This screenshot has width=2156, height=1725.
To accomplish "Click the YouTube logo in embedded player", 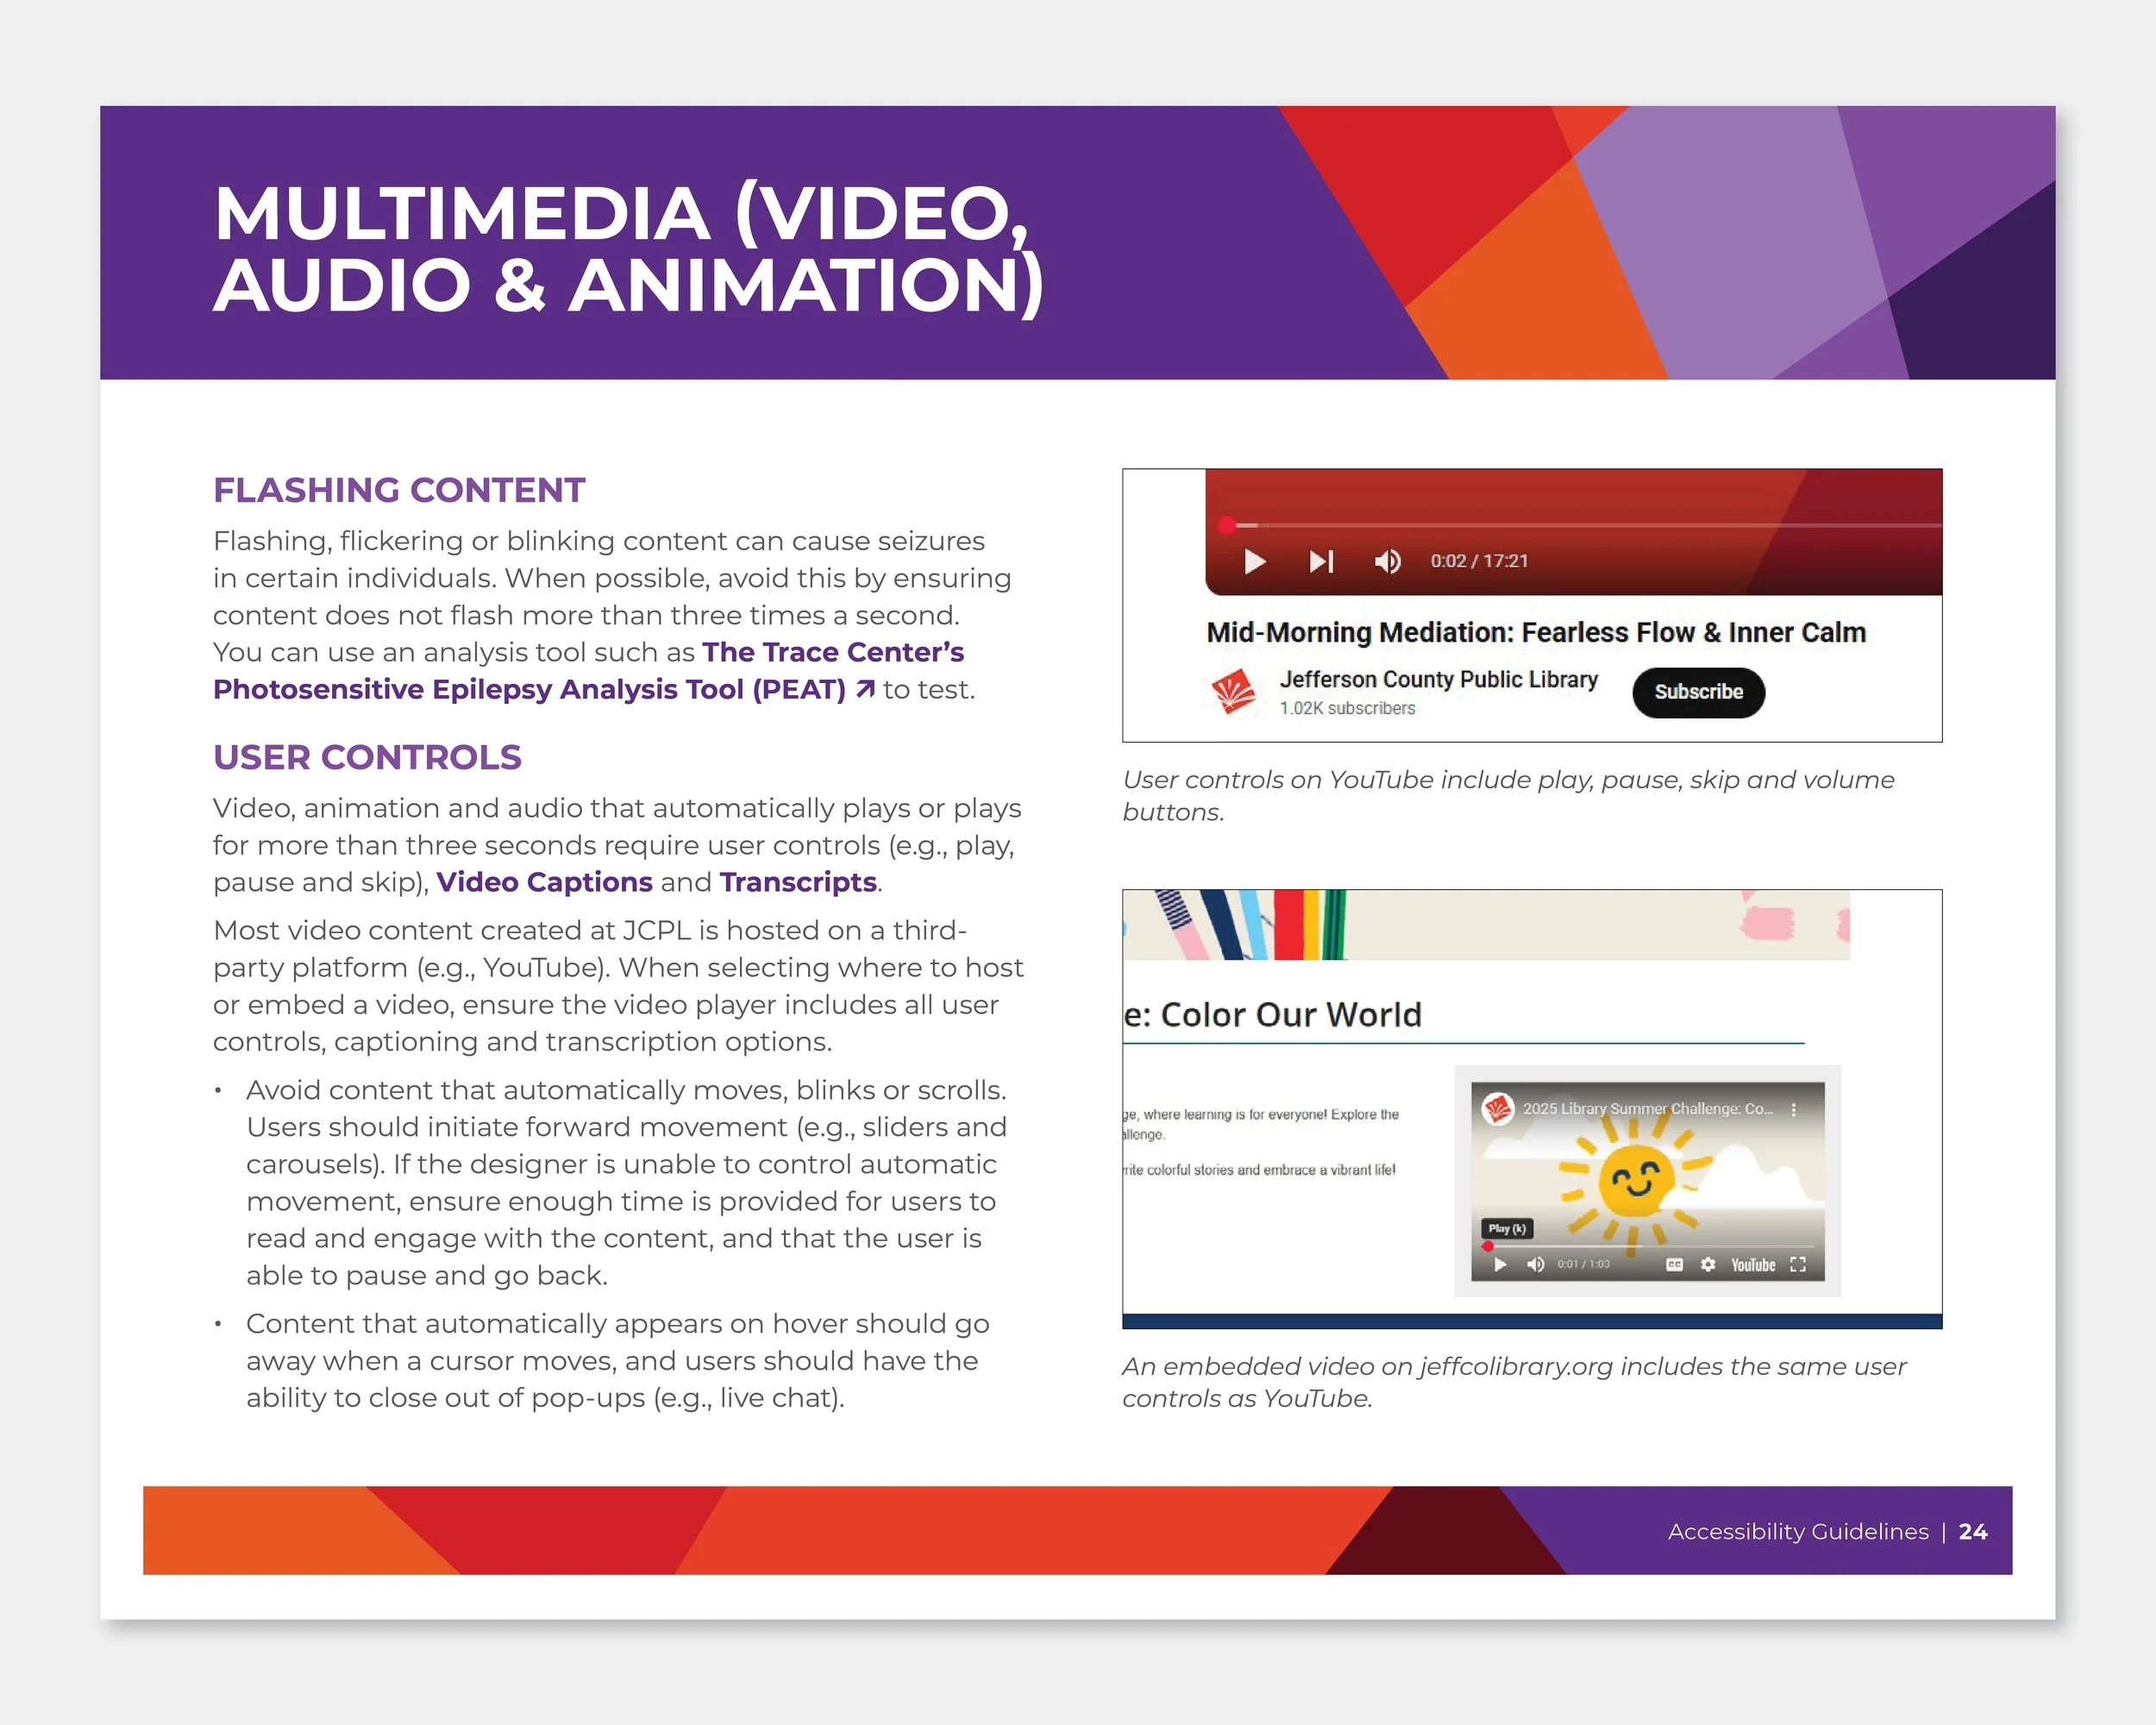I will click(1753, 1265).
